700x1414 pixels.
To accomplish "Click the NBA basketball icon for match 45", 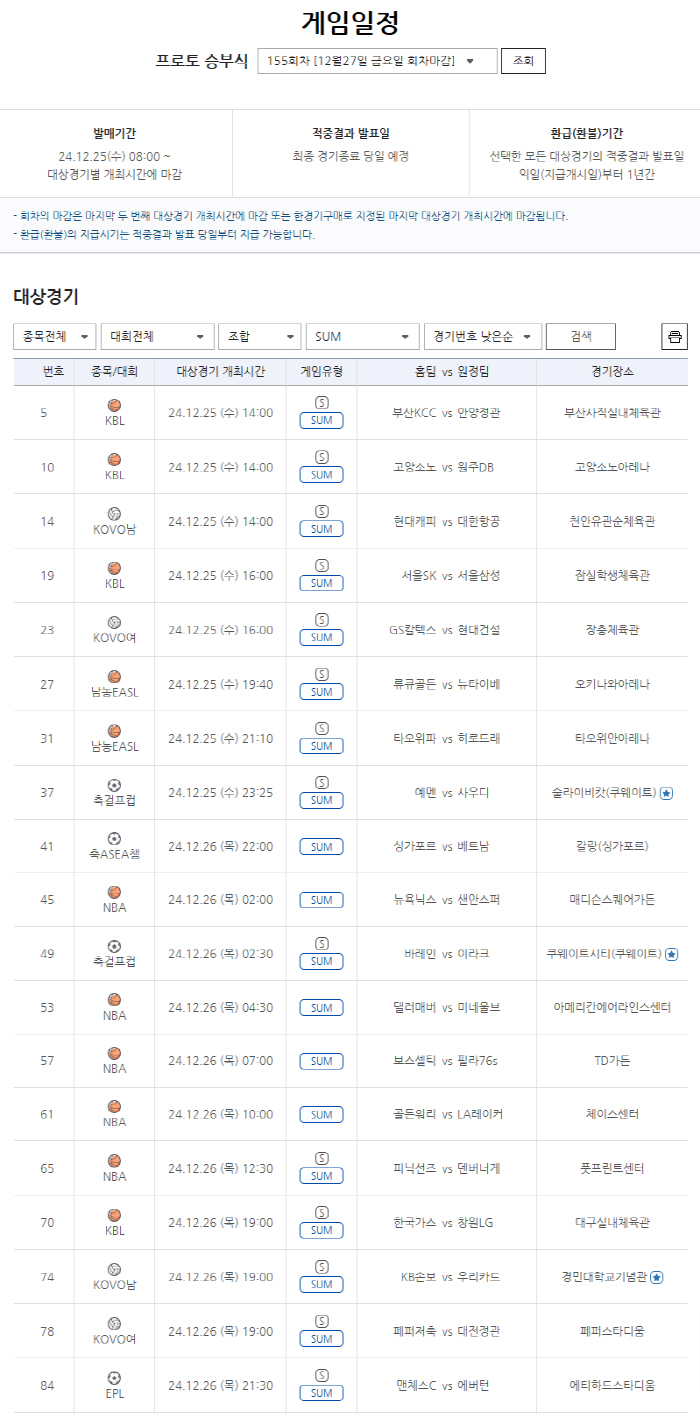I will (114, 892).
